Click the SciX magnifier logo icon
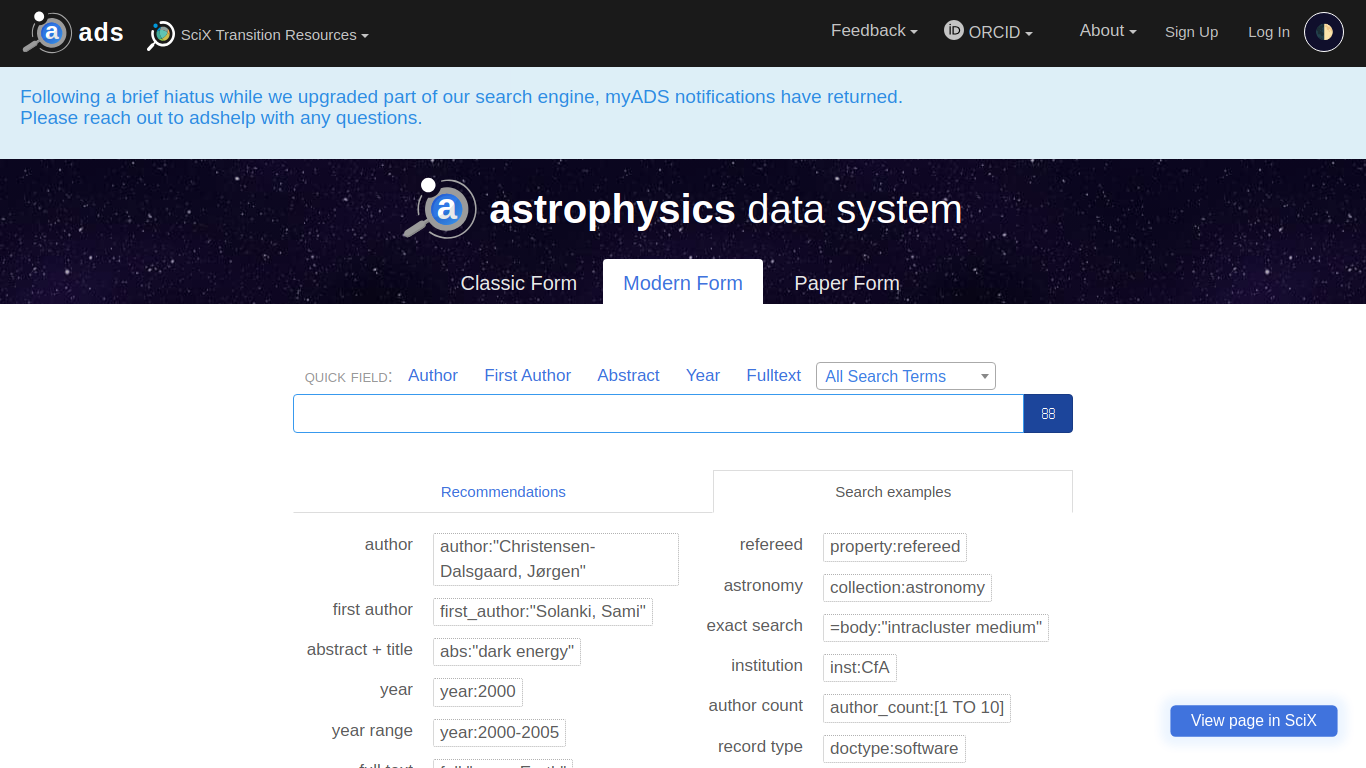 161,35
